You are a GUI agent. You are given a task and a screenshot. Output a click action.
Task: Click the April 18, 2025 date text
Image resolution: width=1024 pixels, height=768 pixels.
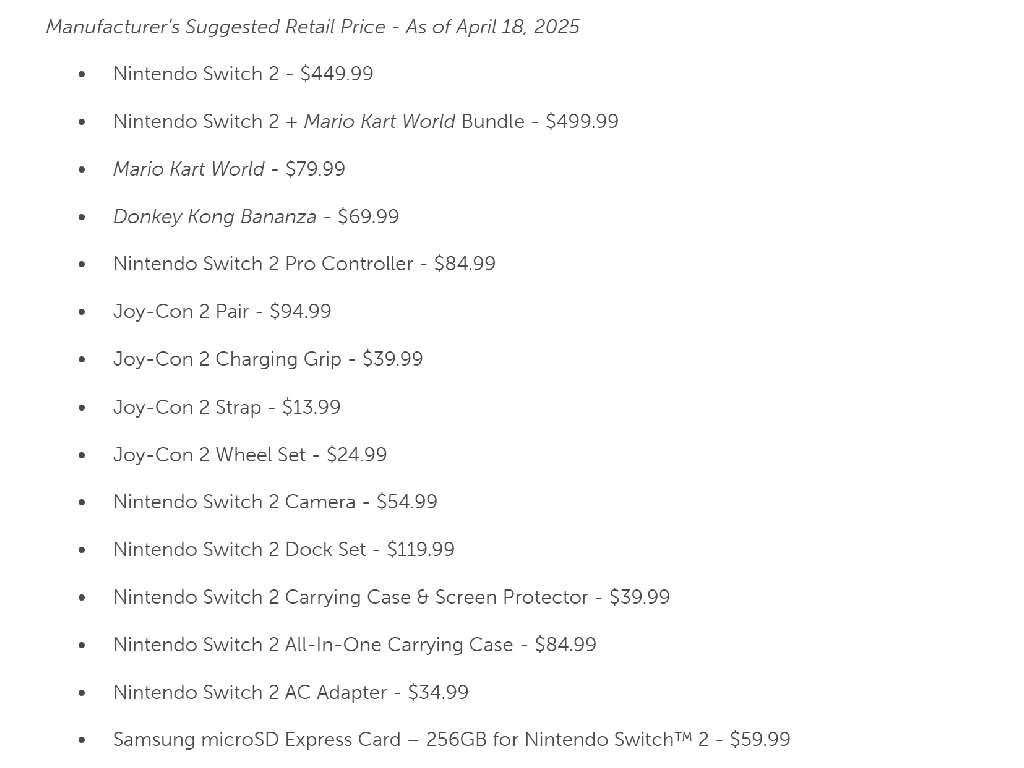(x=517, y=27)
